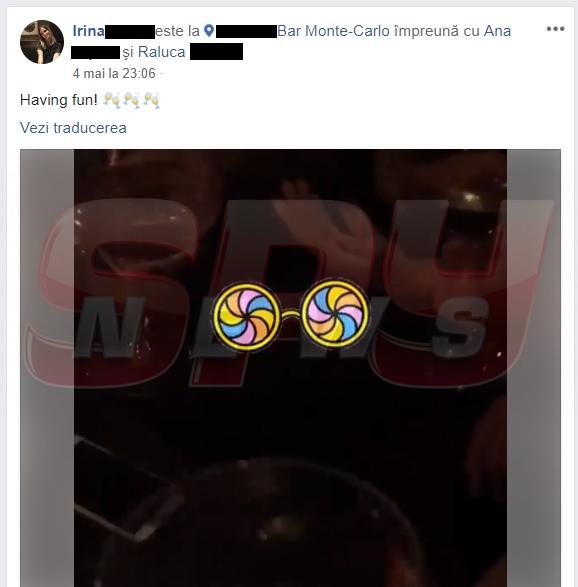Screen dimensions: 578x587
Task: Click Irina's round profile picture
Action: [42, 42]
